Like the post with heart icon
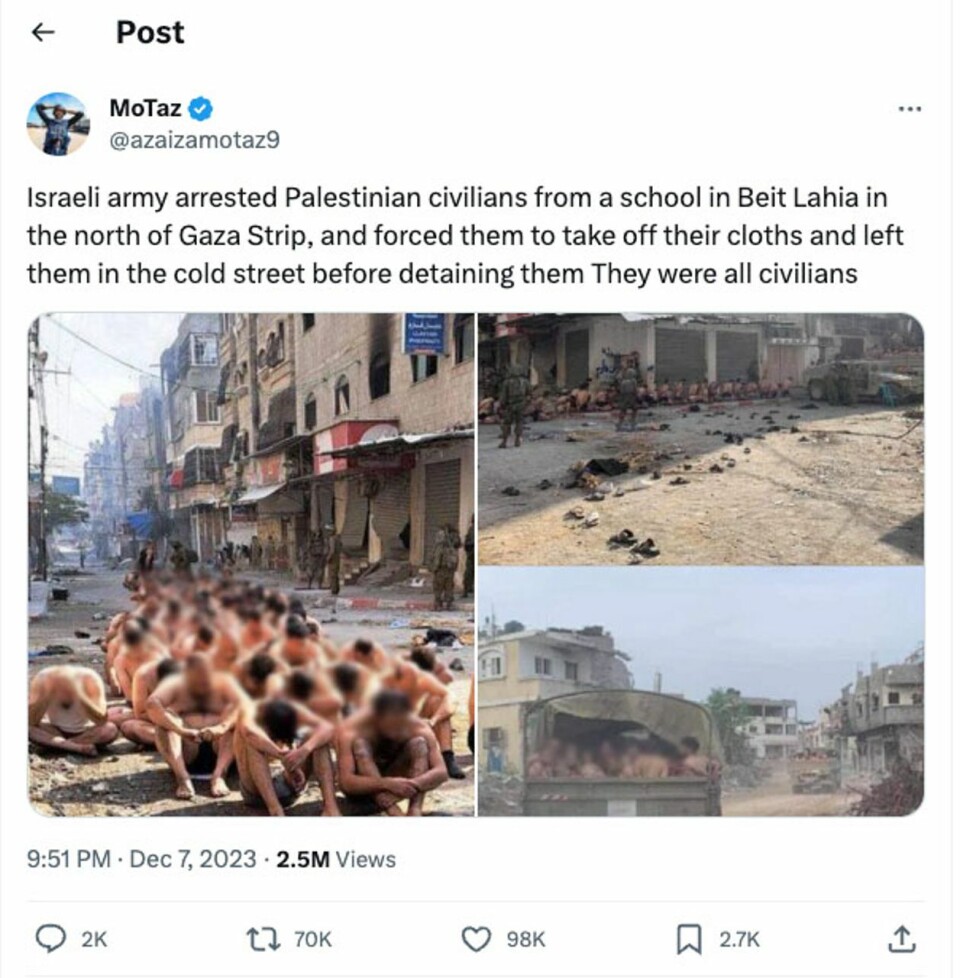960x978 pixels. (x=476, y=939)
